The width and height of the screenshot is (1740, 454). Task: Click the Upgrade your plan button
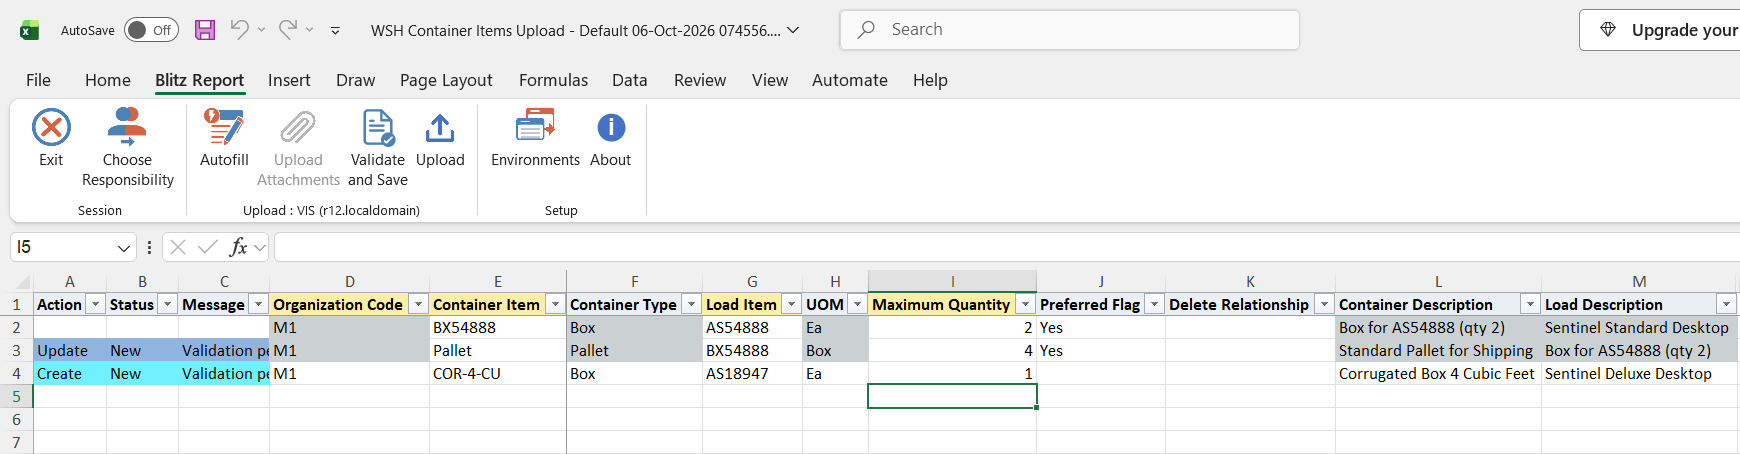pyautogui.click(x=1660, y=30)
